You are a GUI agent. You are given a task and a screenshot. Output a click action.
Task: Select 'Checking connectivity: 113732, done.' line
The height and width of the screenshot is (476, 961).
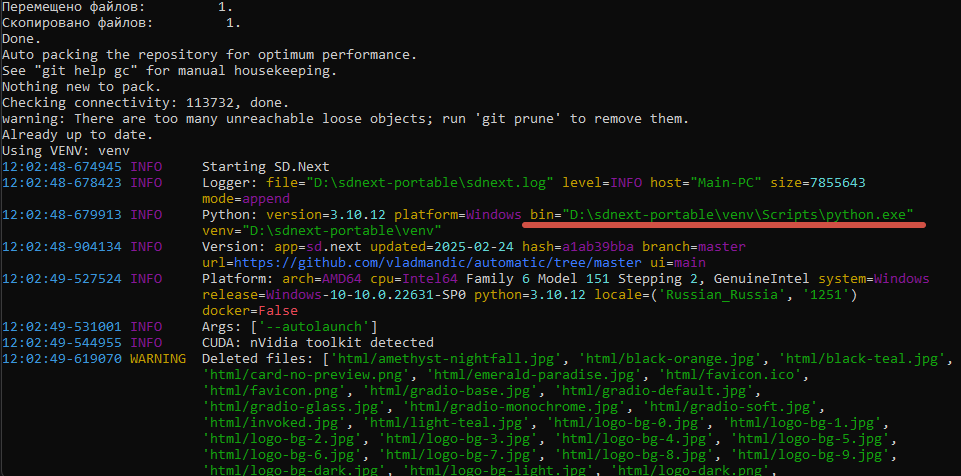[145, 102]
